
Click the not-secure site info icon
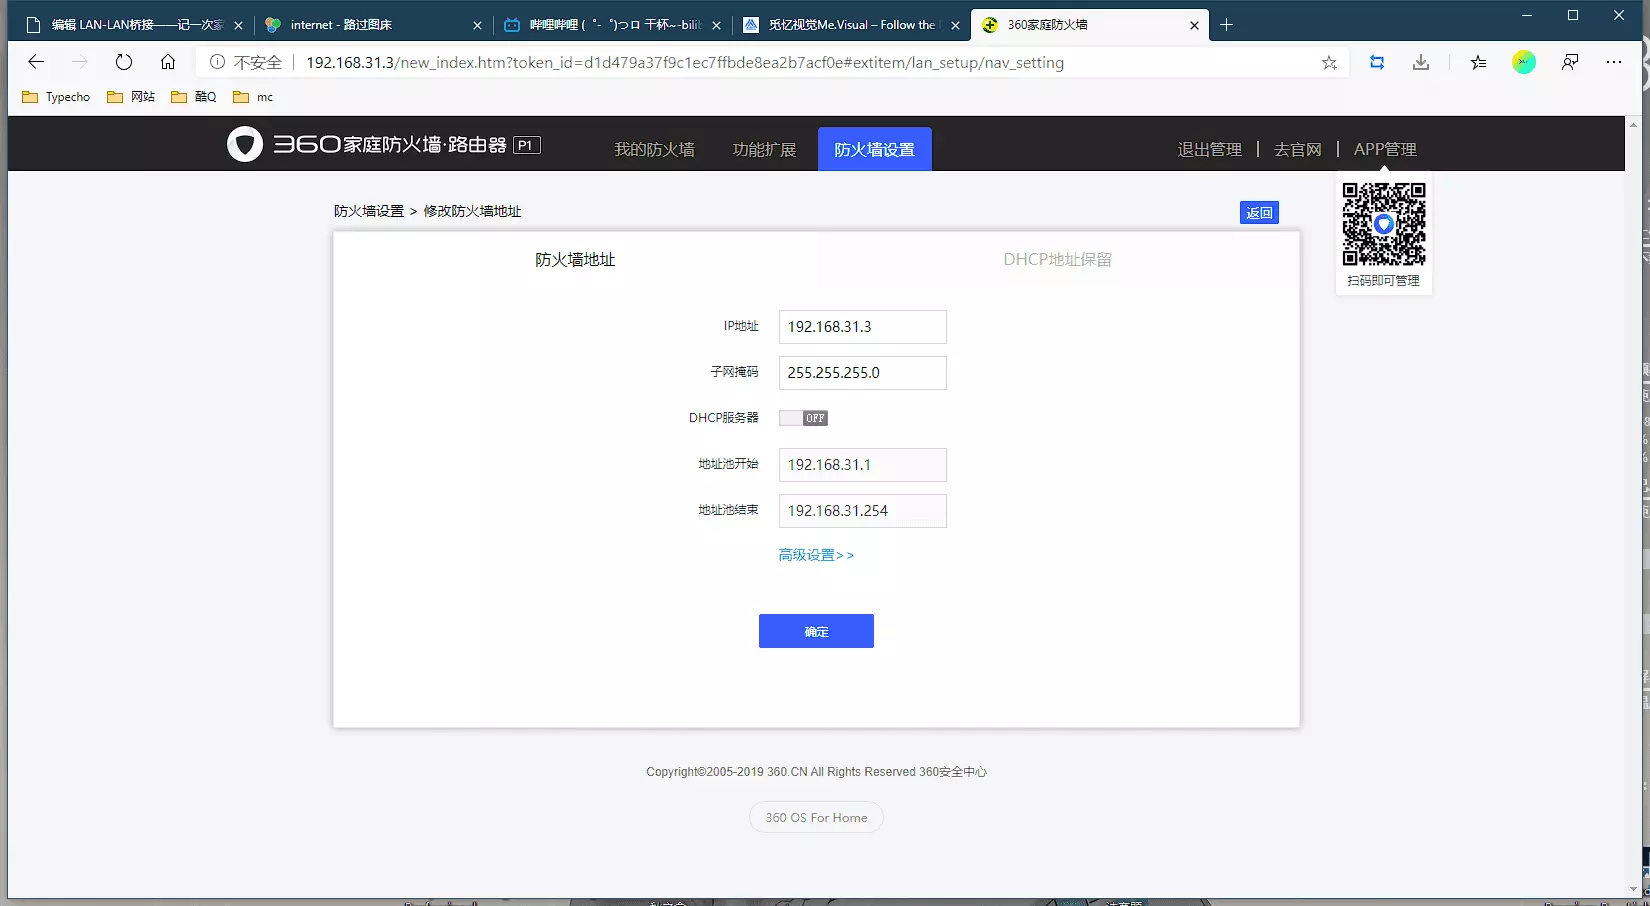click(x=217, y=62)
